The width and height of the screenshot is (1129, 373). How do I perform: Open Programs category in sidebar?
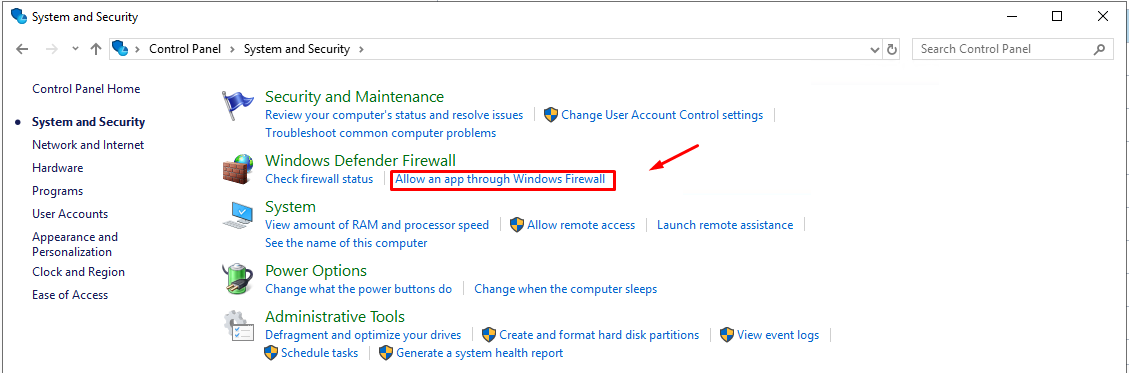58,191
